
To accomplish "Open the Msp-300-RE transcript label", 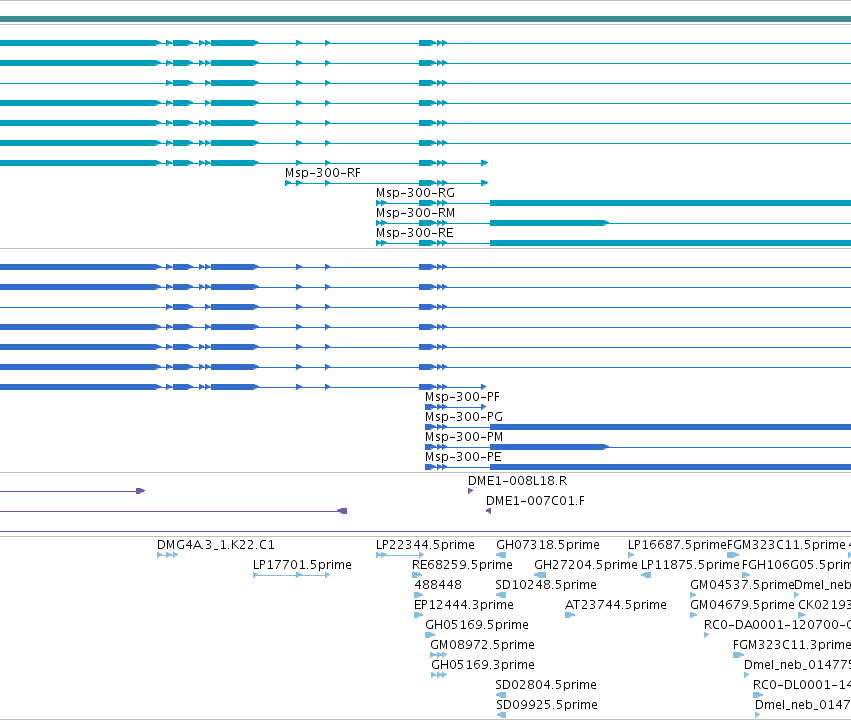I will coord(415,233).
